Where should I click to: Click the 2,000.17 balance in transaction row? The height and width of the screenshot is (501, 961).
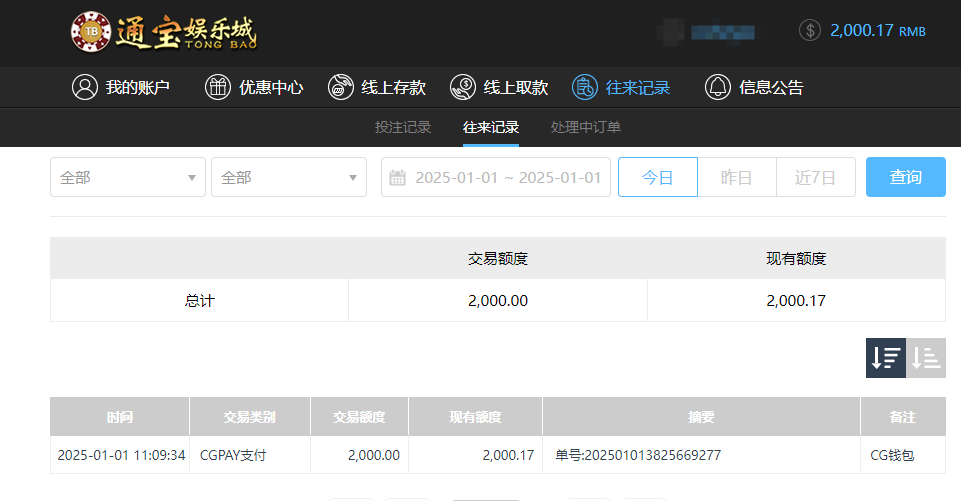pyautogui.click(x=508, y=455)
